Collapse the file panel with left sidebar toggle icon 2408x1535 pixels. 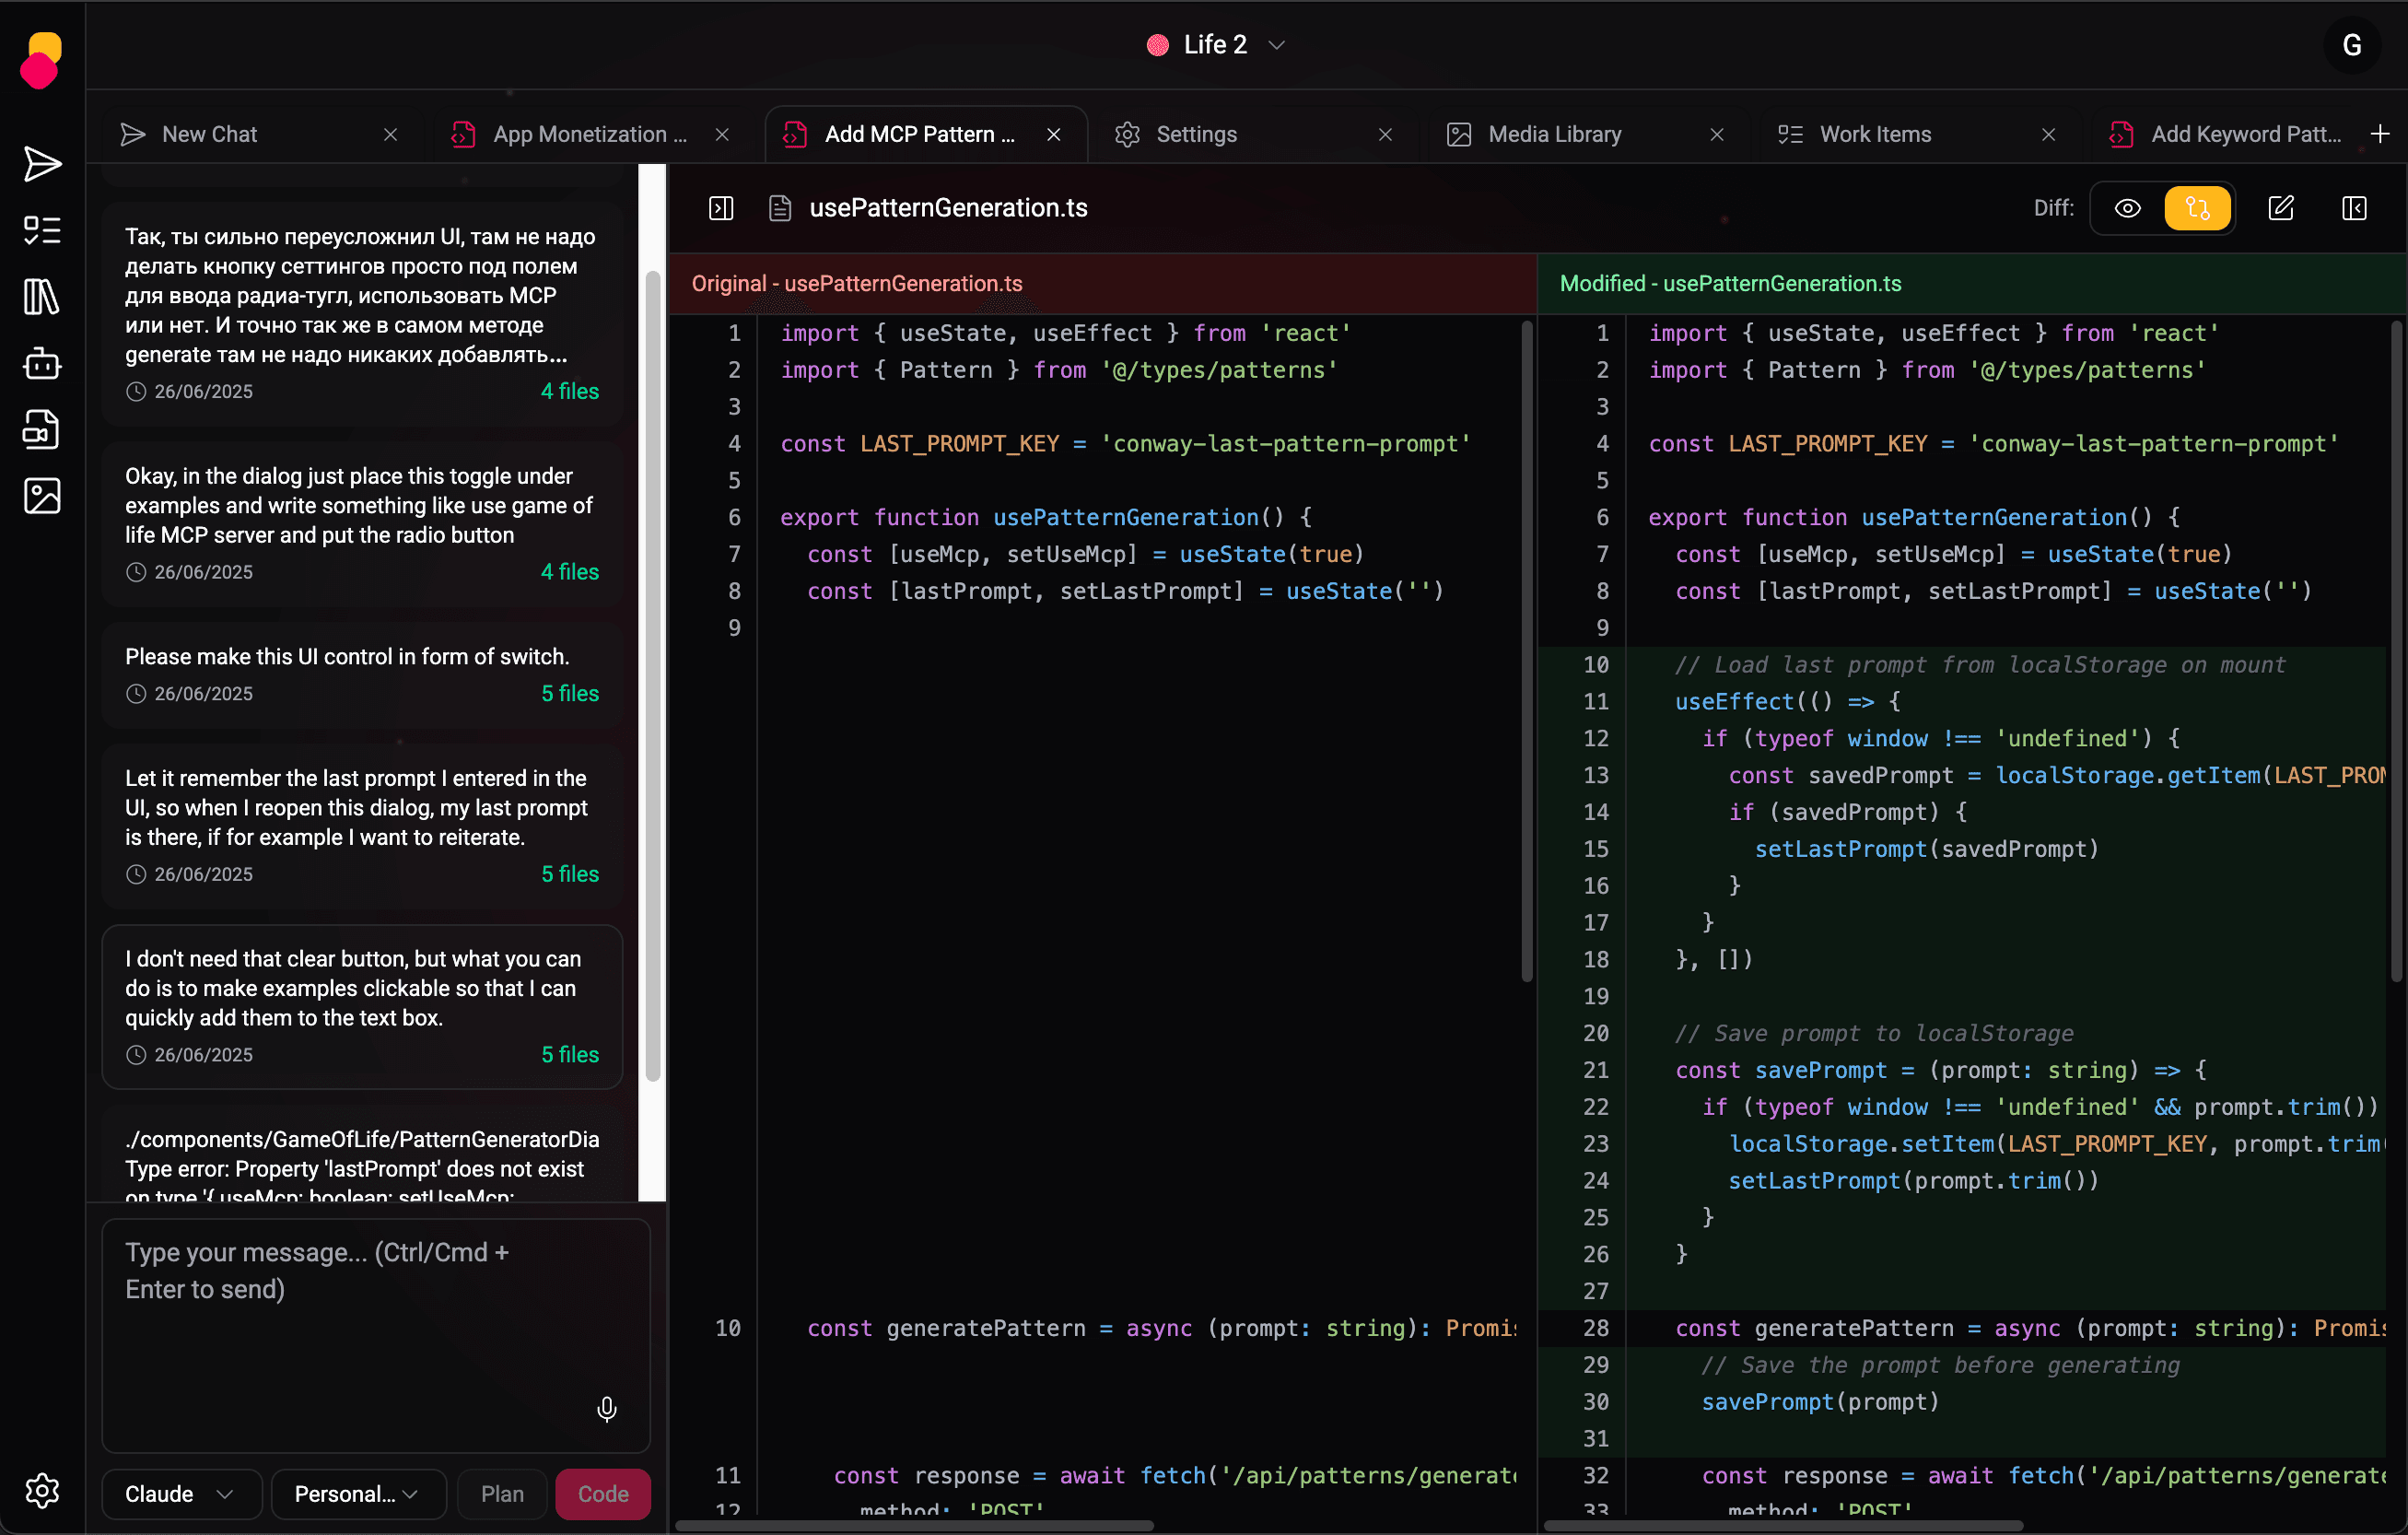click(721, 208)
